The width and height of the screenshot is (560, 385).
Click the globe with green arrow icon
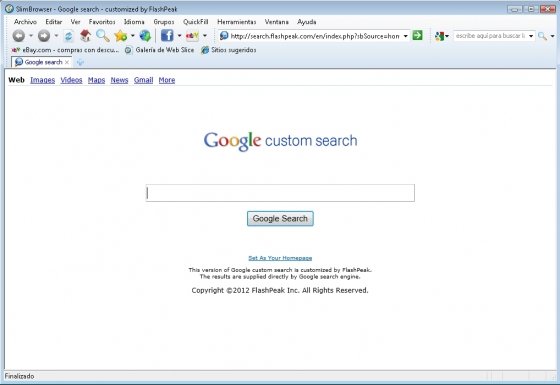coord(145,36)
